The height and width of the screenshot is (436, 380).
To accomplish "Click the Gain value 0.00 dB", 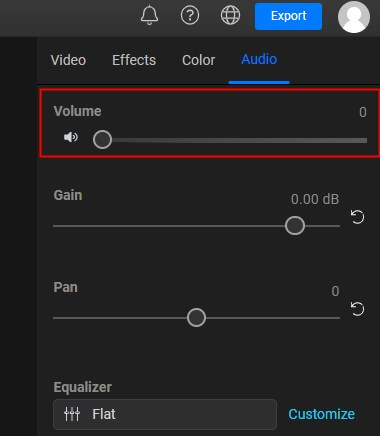I will [x=315, y=199].
